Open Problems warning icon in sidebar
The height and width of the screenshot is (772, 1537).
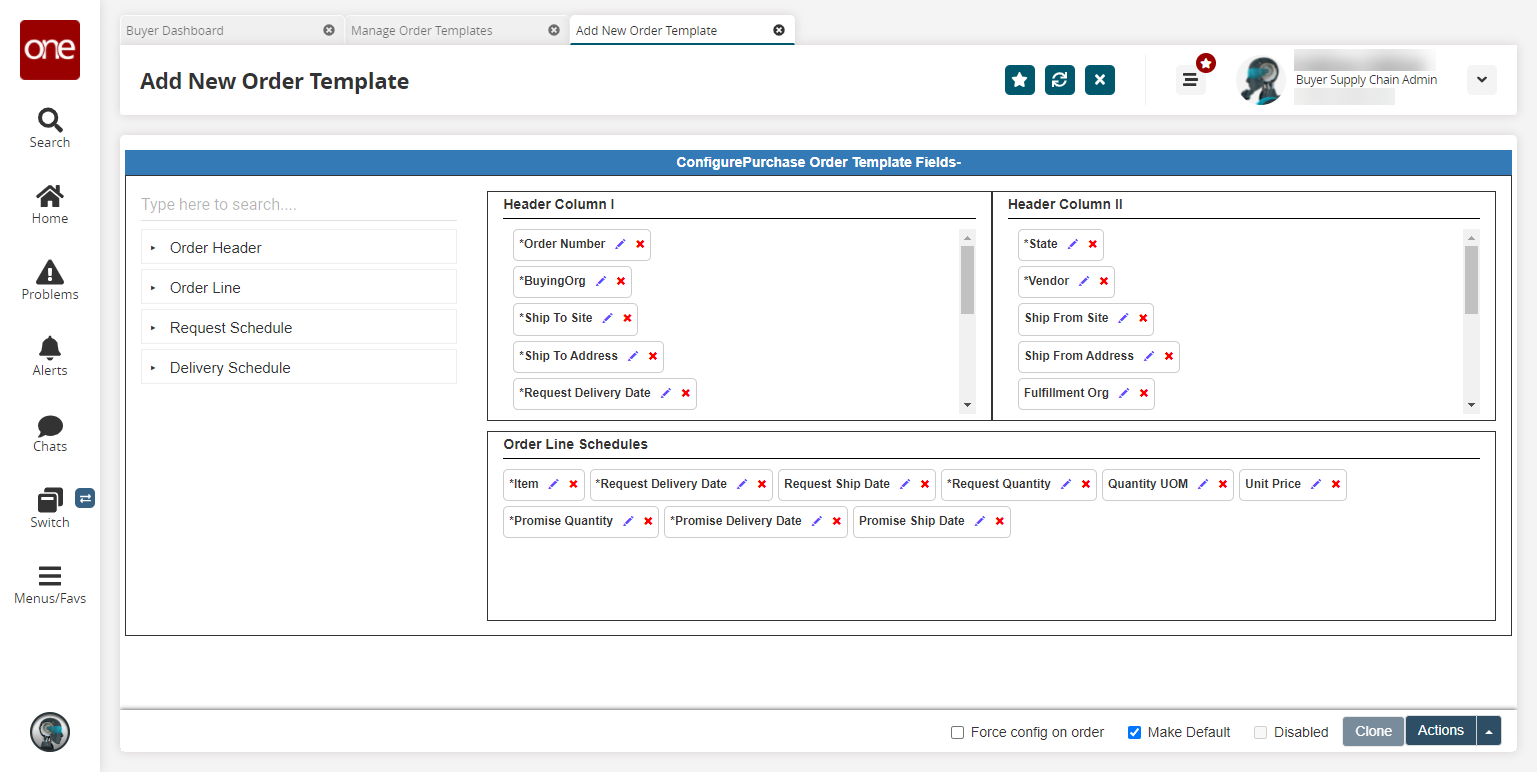pos(49,280)
